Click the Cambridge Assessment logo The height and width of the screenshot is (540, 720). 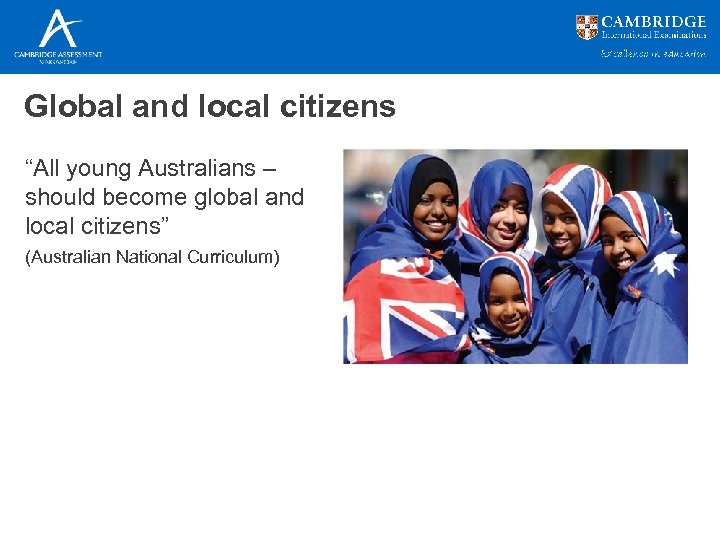[x=58, y=36]
